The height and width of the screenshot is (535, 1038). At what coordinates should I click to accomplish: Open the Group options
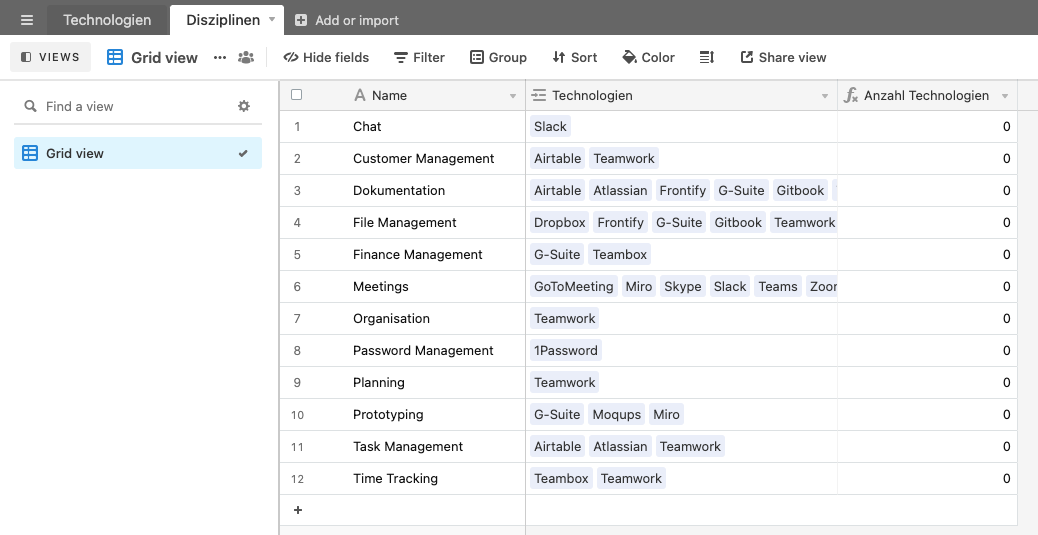[x=498, y=58]
